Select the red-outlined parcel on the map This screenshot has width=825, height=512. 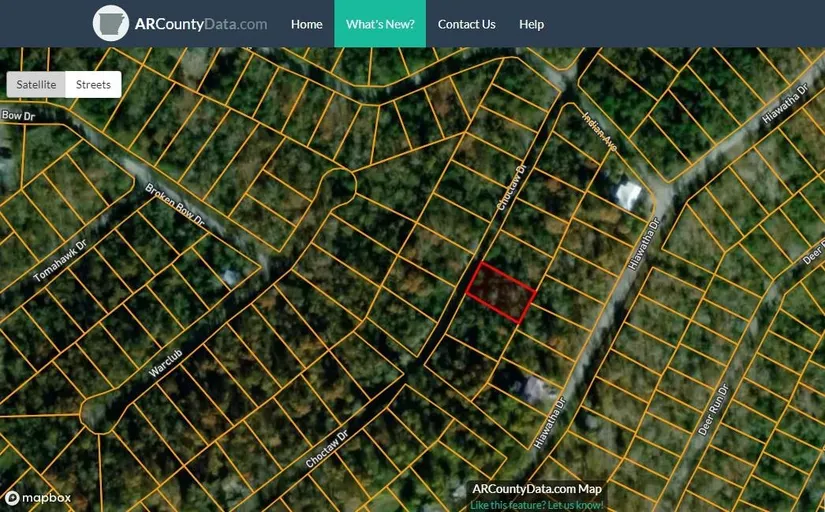pos(501,292)
